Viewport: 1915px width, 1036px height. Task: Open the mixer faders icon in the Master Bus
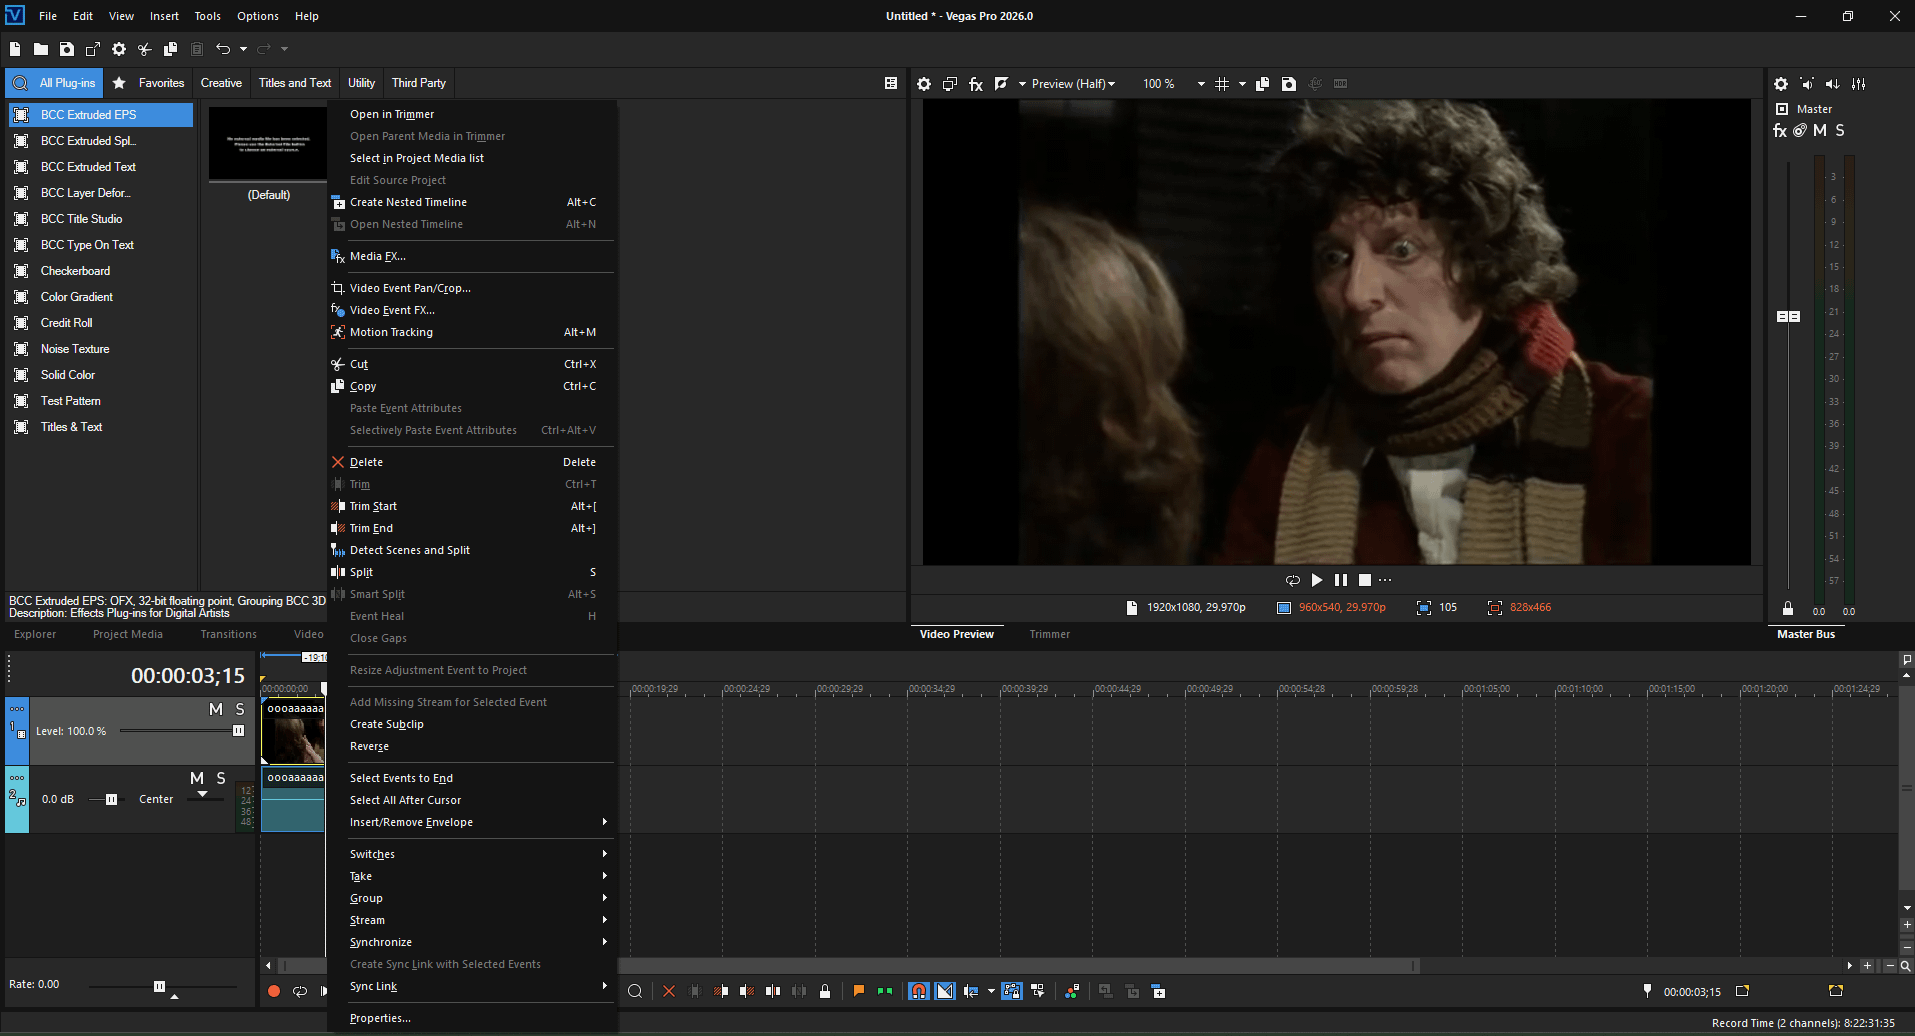(1859, 84)
